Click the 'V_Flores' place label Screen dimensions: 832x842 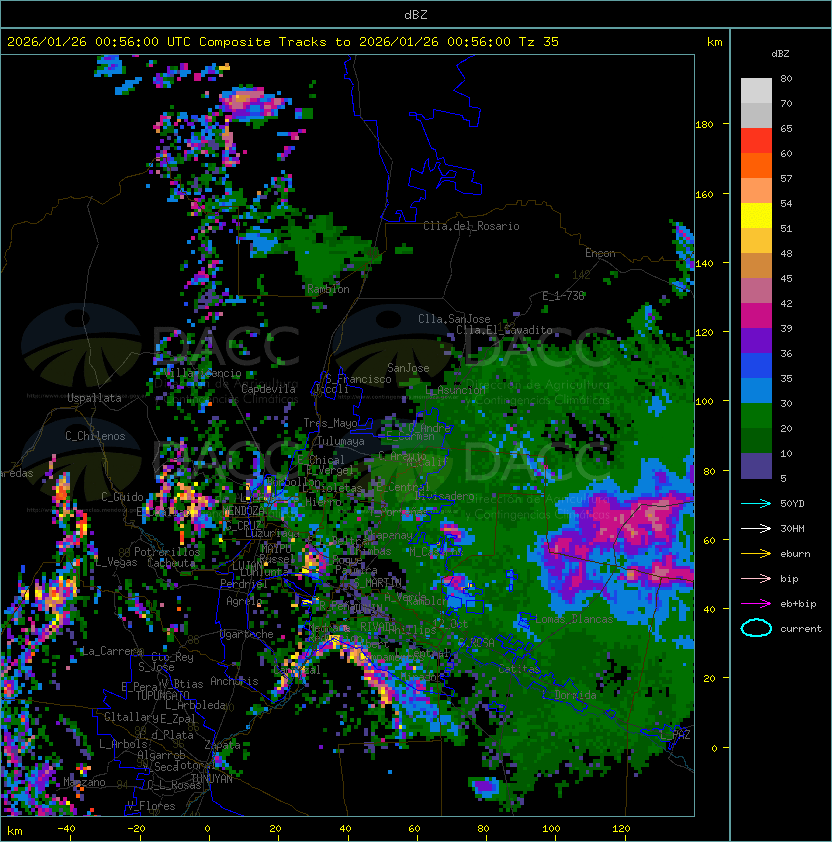pyautogui.click(x=151, y=806)
